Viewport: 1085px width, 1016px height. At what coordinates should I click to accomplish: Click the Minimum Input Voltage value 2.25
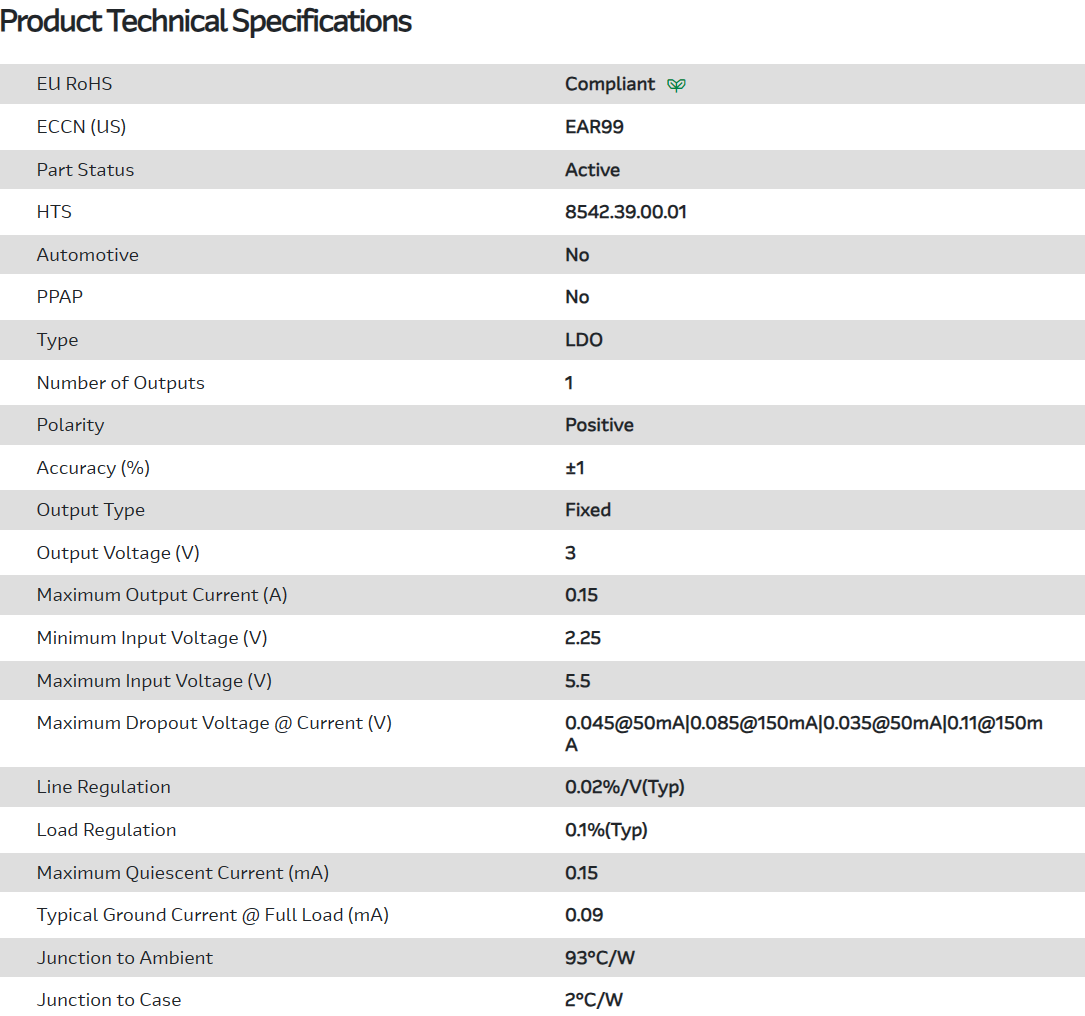pos(582,638)
